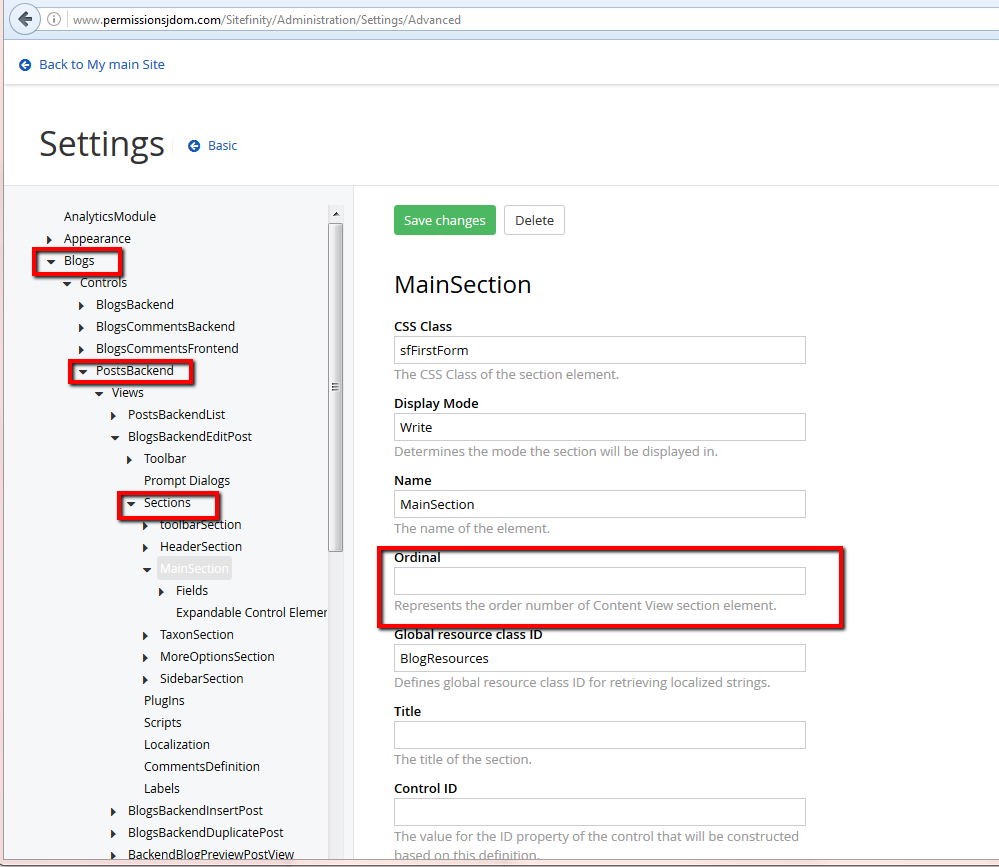The image size is (999, 867).
Task: Click the browser back navigation arrow
Action: coord(25,19)
